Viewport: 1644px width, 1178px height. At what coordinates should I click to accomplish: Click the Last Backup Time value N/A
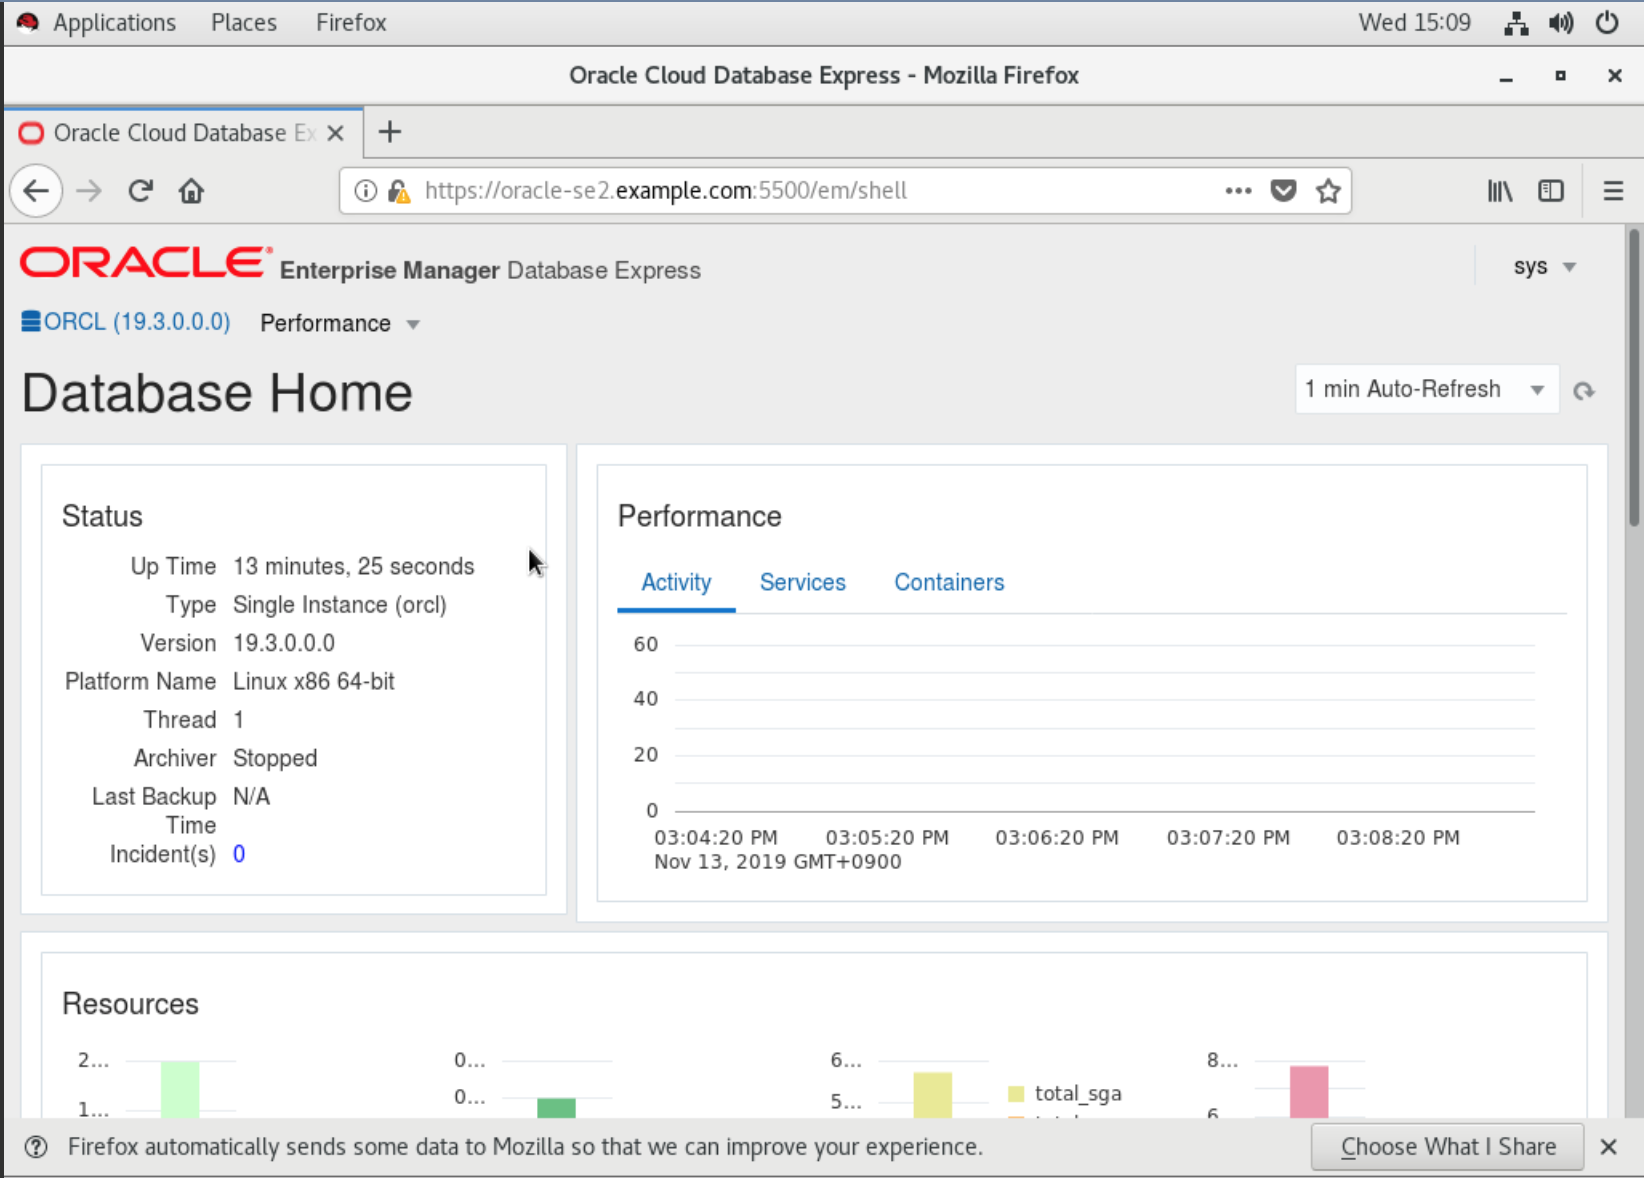(x=252, y=796)
